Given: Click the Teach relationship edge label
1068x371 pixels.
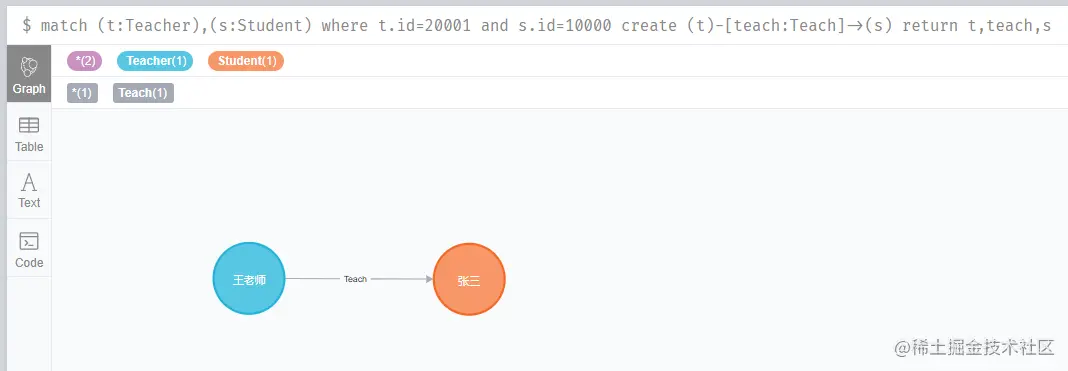Looking at the screenshot, I should click(x=356, y=279).
